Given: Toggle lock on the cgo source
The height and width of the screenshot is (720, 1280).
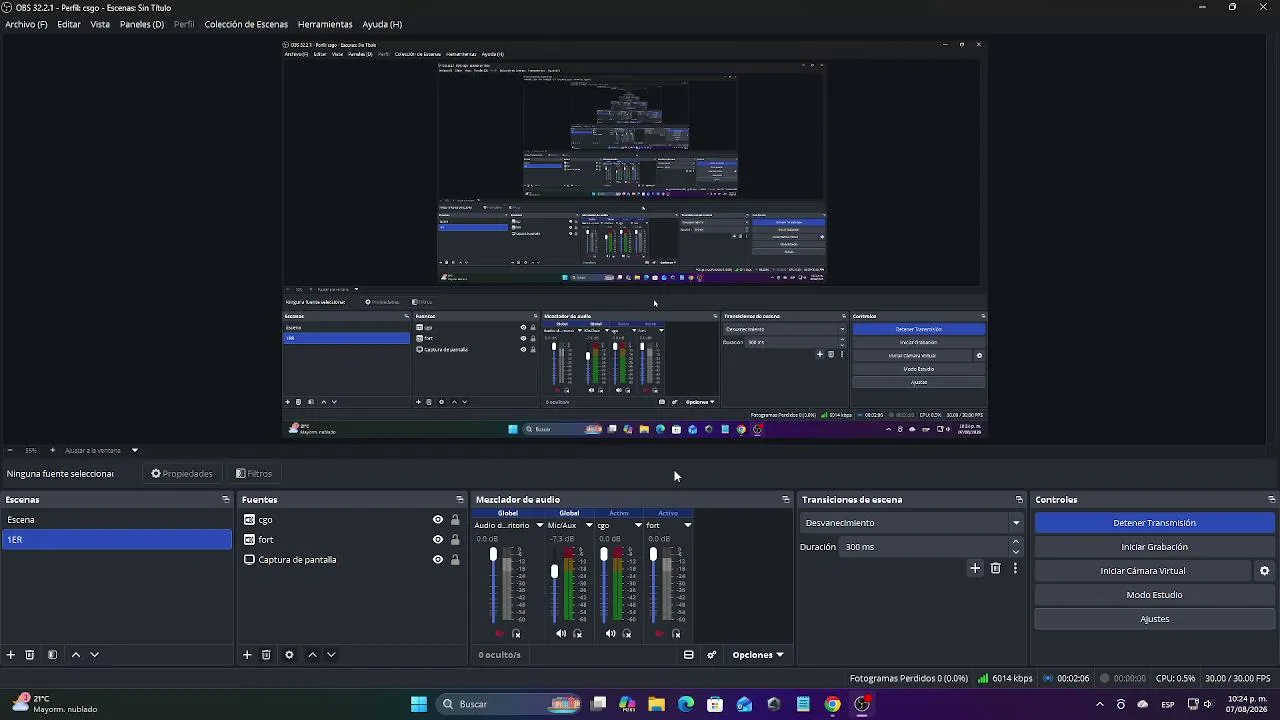Looking at the screenshot, I should [x=455, y=520].
